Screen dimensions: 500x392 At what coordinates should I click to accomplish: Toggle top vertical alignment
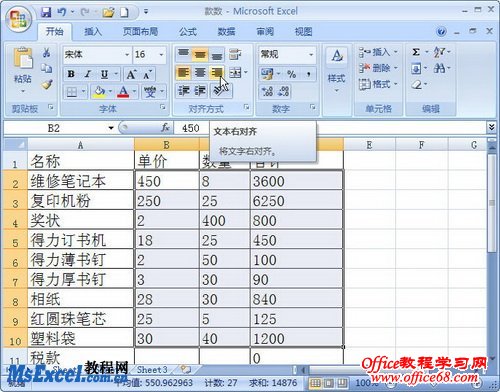[x=183, y=54]
